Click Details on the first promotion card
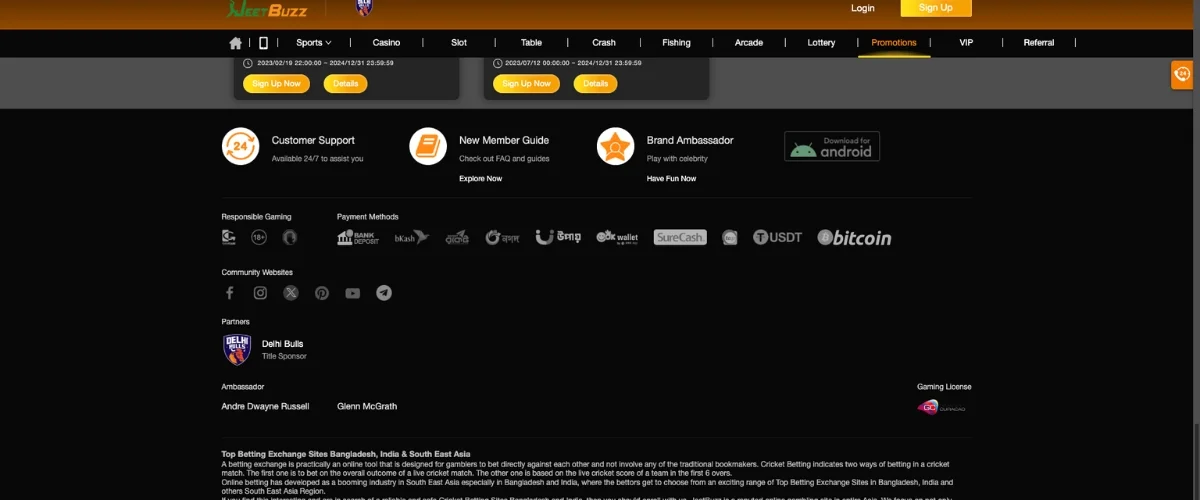This screenshot has width=1200, height=500. point(345,84)
